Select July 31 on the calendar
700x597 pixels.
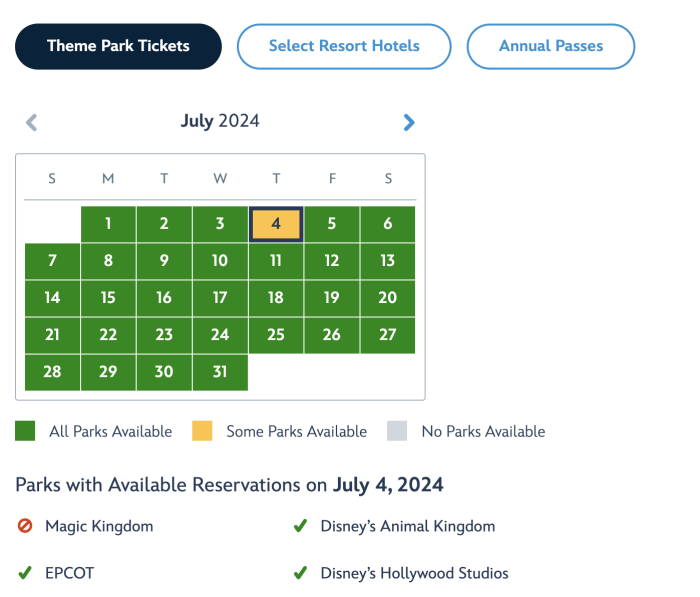pos(220,372)
